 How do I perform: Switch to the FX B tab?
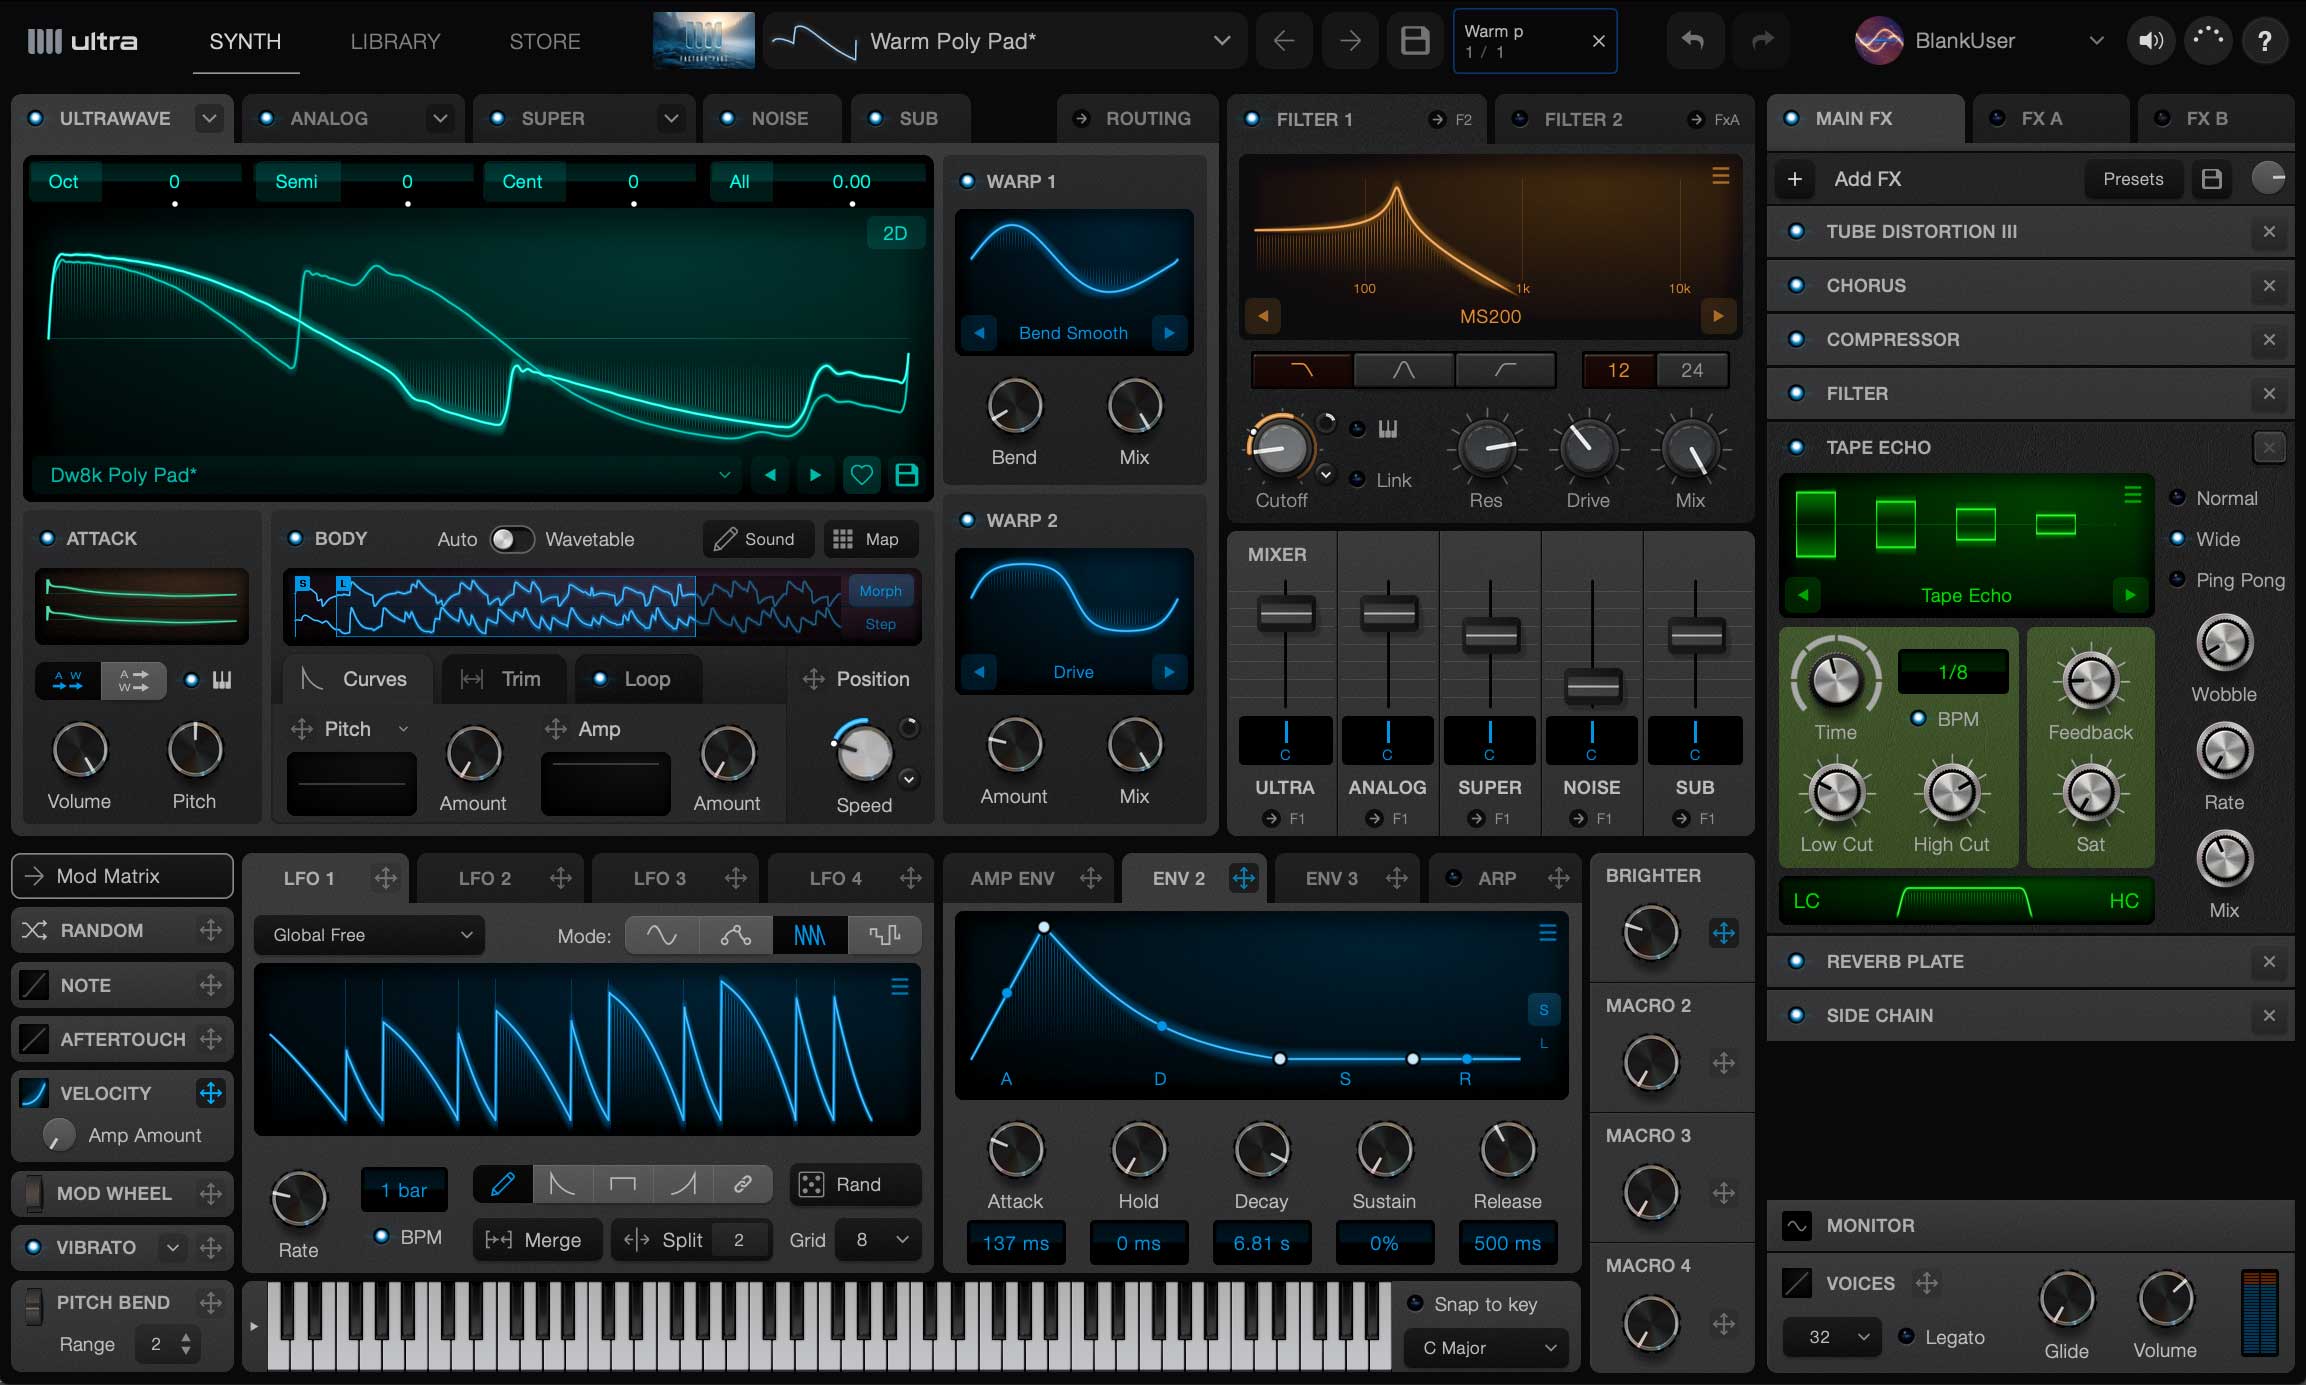2207,118
